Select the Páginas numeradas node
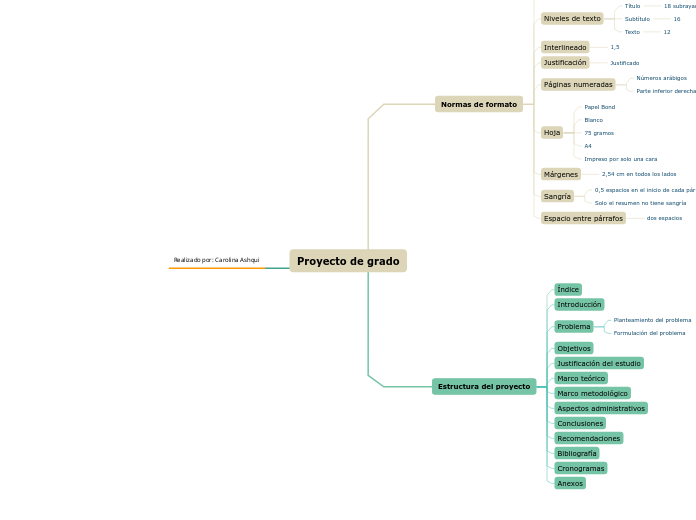Screen dimensions: 696x520 (x=578, y=84)
